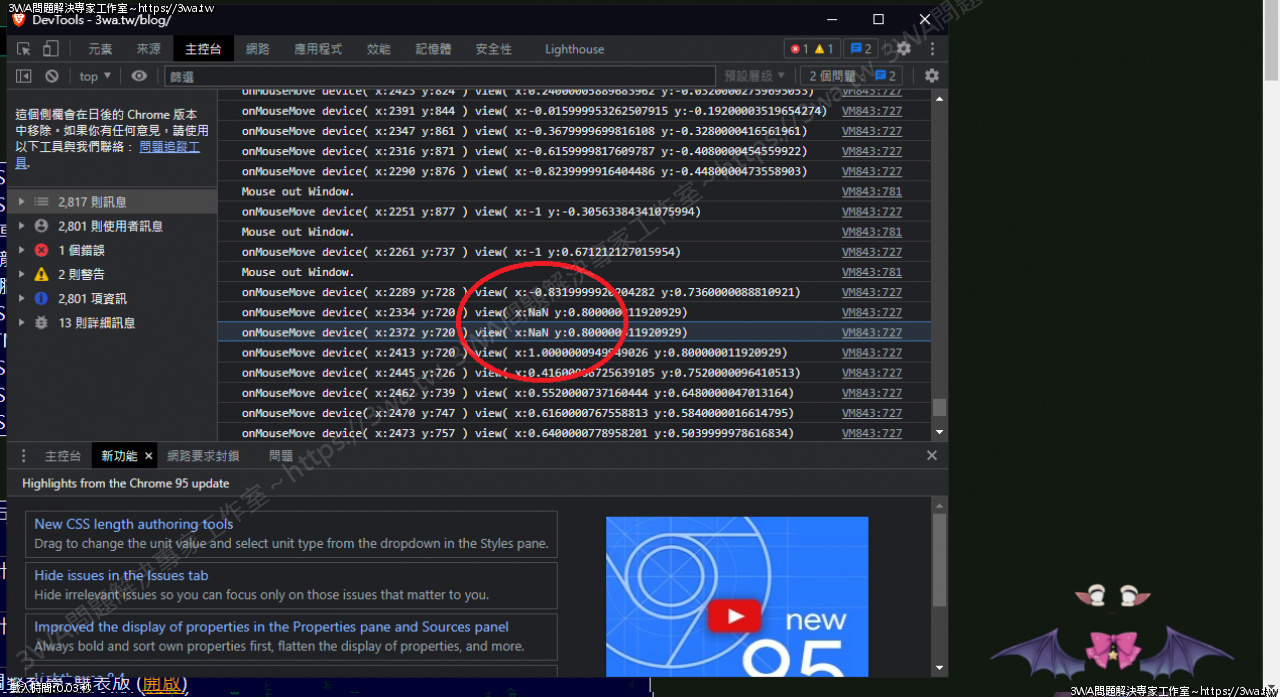Open DevTools settings gear in the top bar
Screen dimensions: 1280x697
pyautogui.click(x=903, y=49)
